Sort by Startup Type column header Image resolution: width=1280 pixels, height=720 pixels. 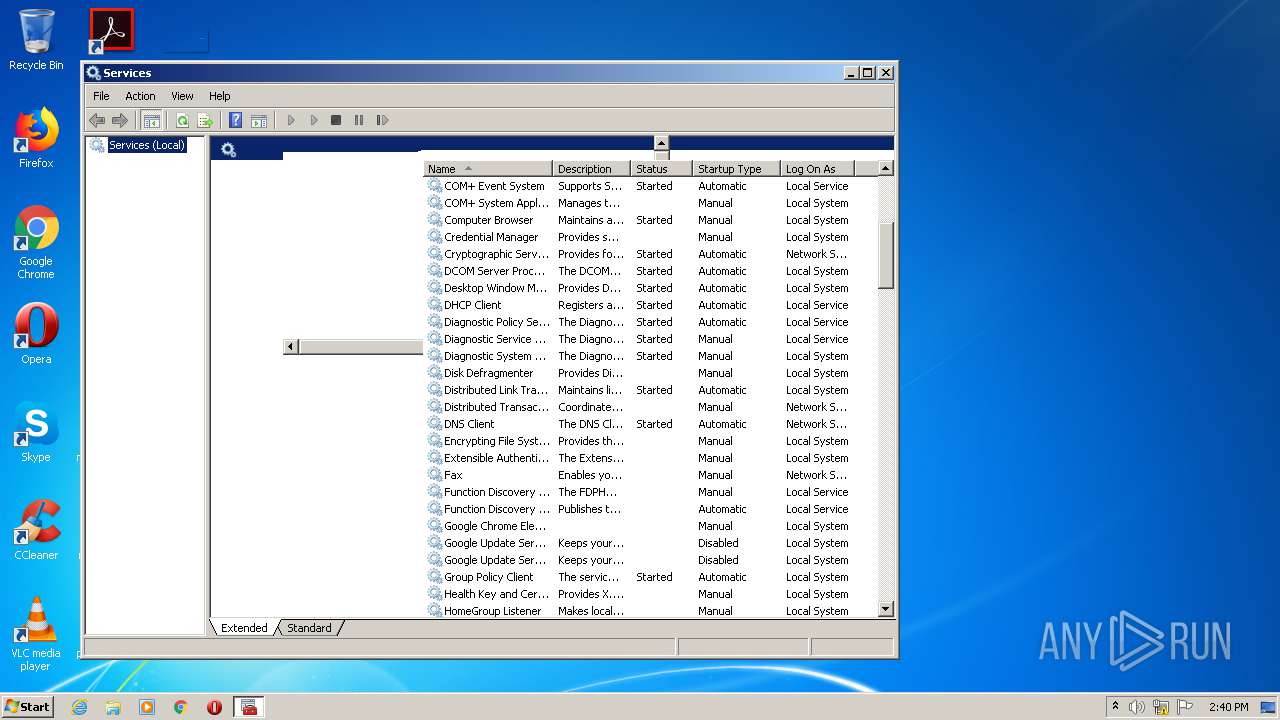click(736, 169)
